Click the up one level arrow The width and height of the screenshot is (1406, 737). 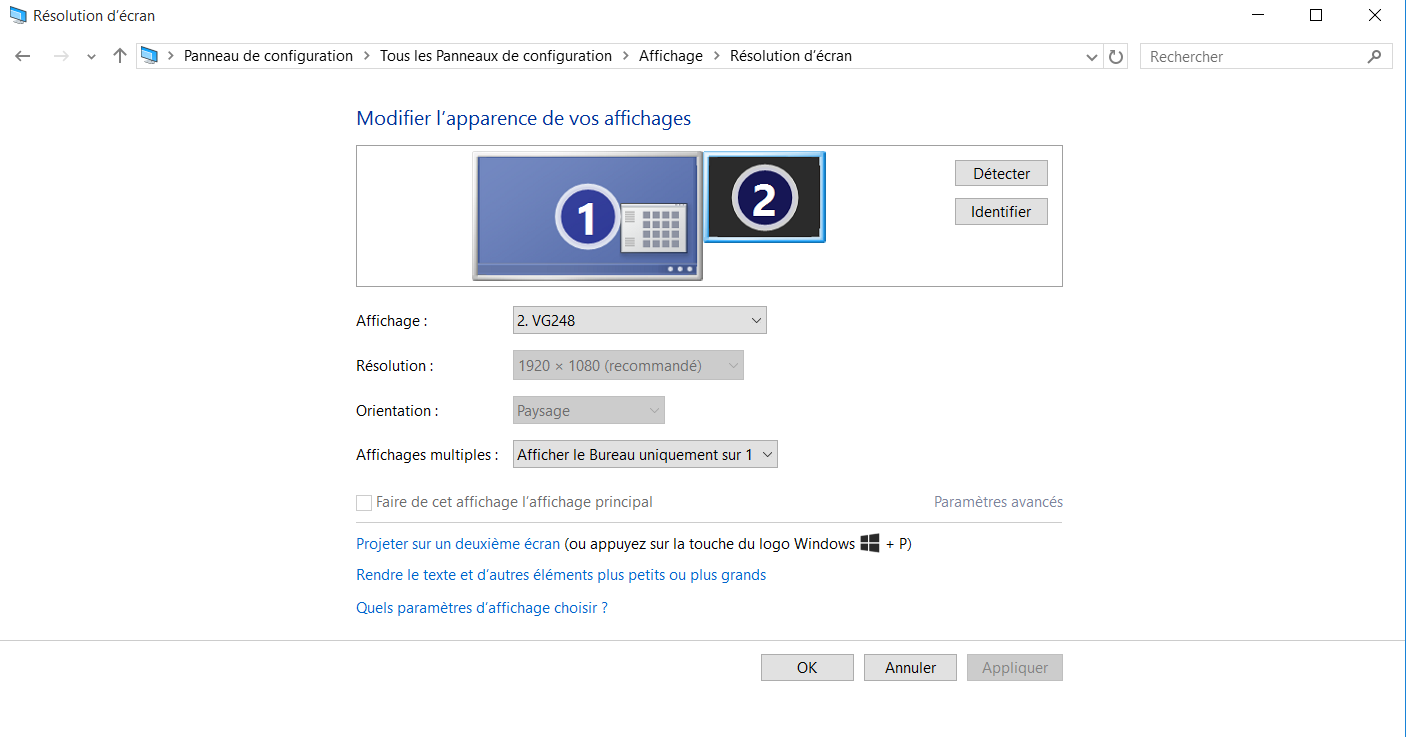pos(120,57)
